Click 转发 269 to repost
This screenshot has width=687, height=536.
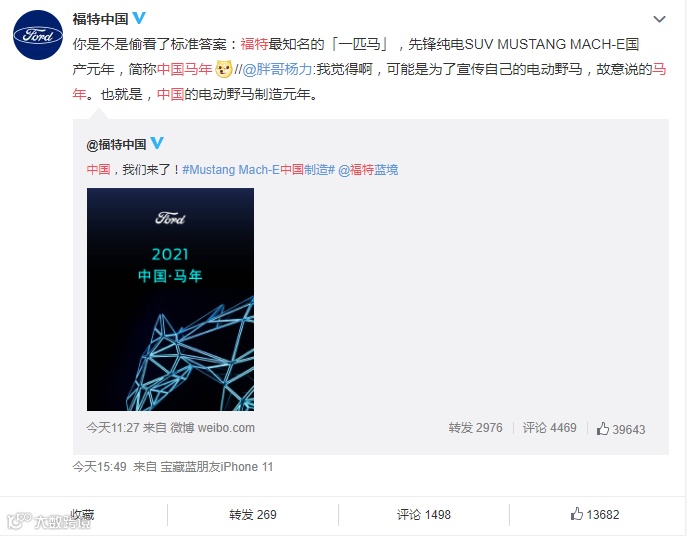coord(253,515)
